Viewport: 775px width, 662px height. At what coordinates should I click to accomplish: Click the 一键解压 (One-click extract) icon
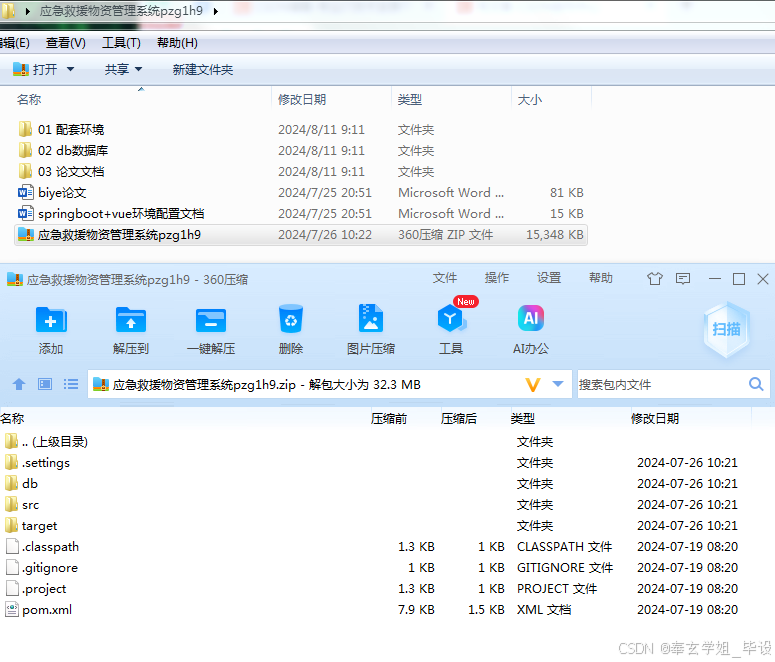tap(211, 320)
